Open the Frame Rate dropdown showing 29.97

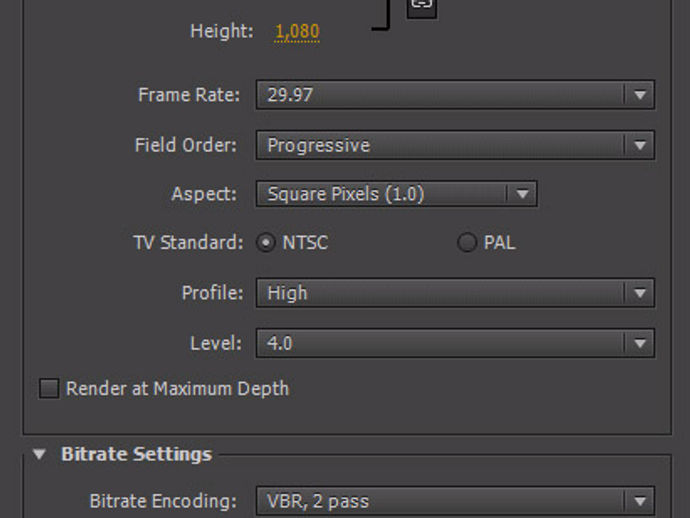pos(455,95)
